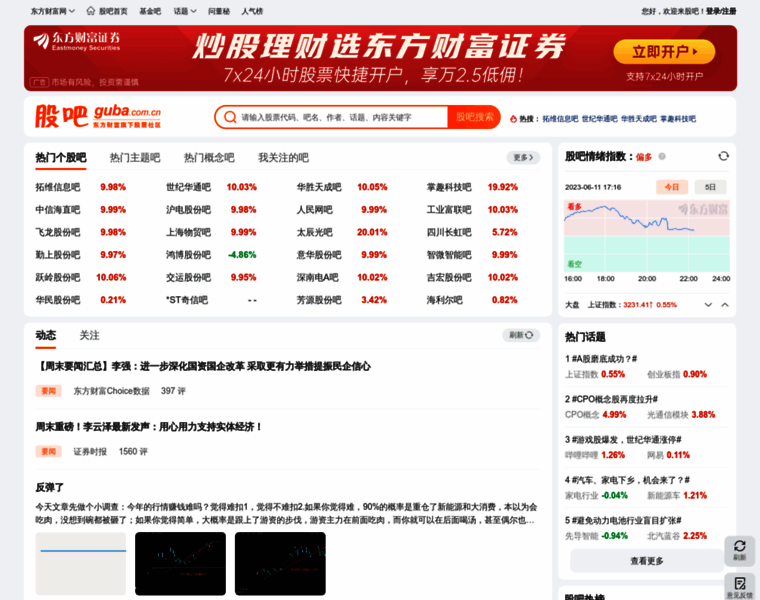Screen dimensions: 760x600
Task: Open the post titled 反弹了
Action: click(x=49, y=488)
